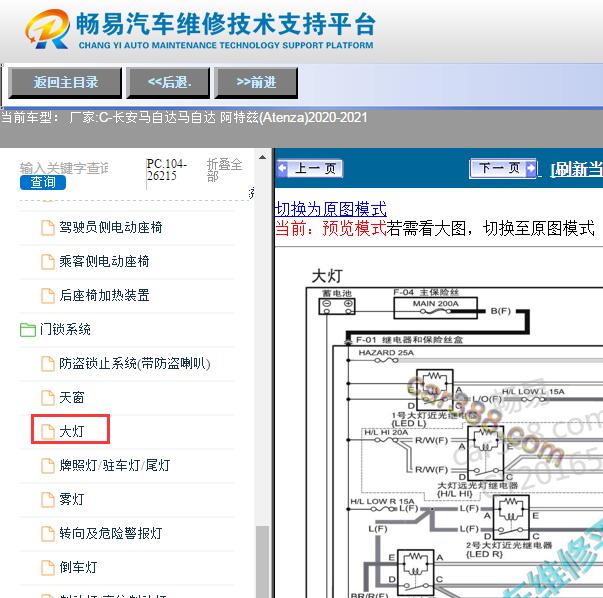Viewport: 603px width, 598px height.
Task: Click PC.104-26215 text
Action: (167, 170)
